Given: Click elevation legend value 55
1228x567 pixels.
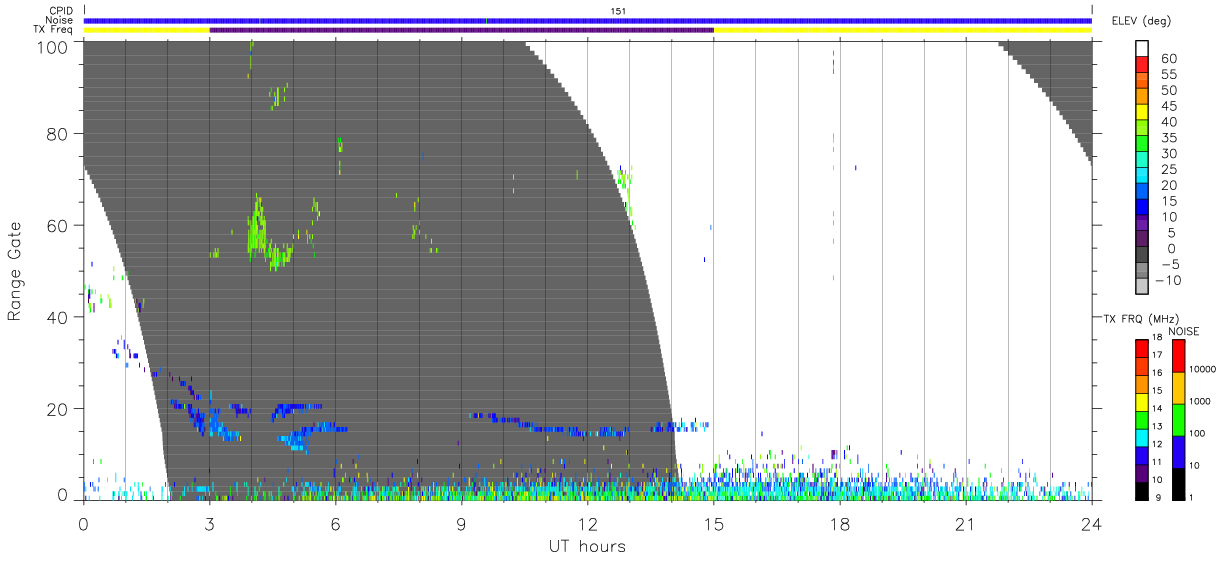Looking at the screenshot, I should point(1168,75).
